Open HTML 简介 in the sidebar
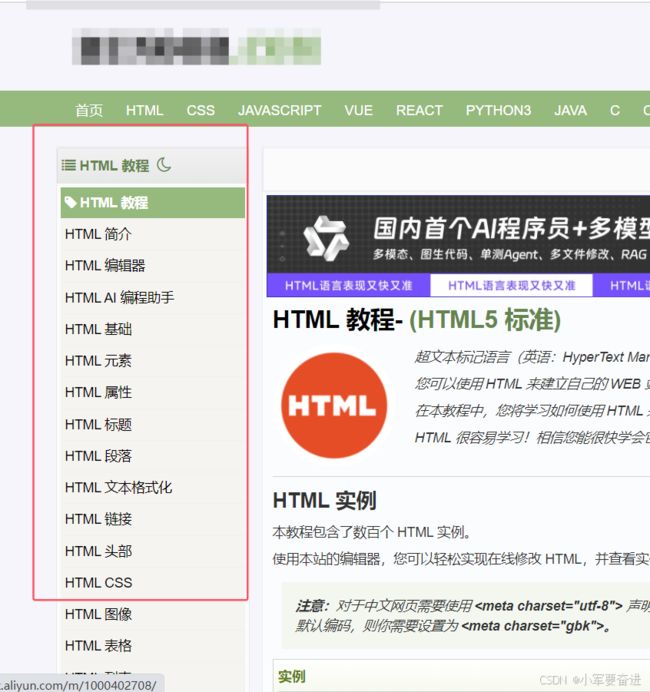This screenshot has width=650, height=692. tap(153, 234)
